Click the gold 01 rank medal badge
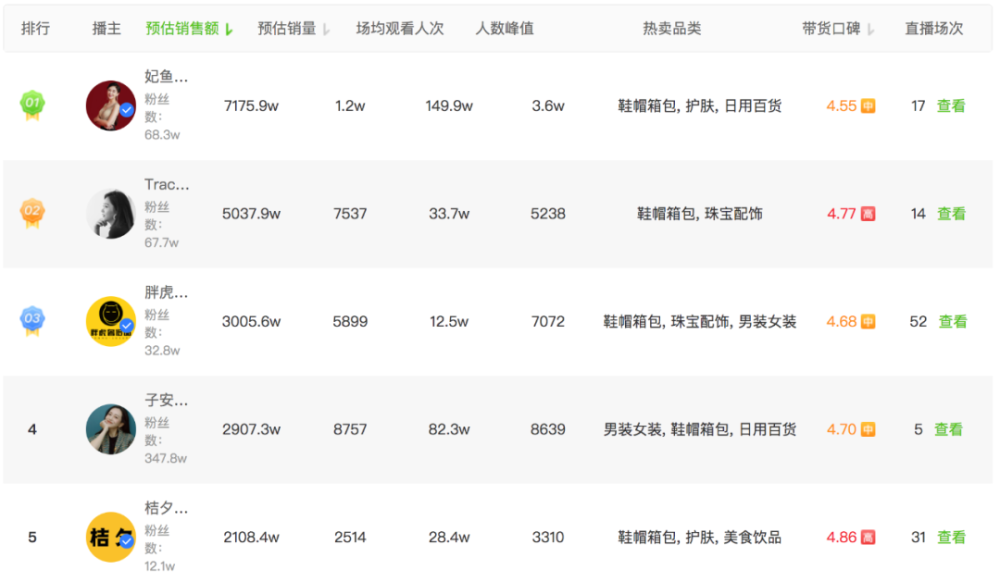1000x582 pixels. coord(32,105)
